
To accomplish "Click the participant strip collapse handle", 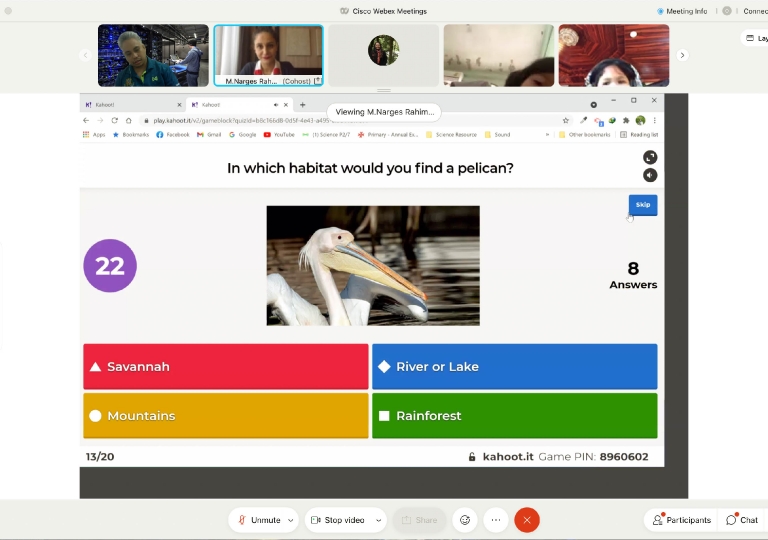I will click(x=384, y=91).
